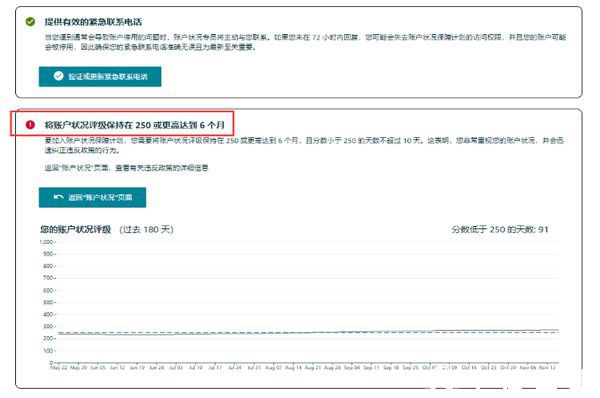Select the heading 将账户状况评级保持在 250 或更高达到 6 个月
This screenshot has width=600, height=398.
click(x=134, y=125)
